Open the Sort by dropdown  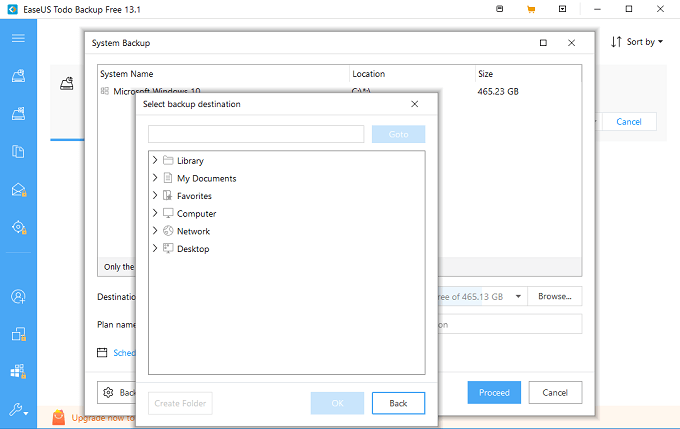click(x=645, y=42)
